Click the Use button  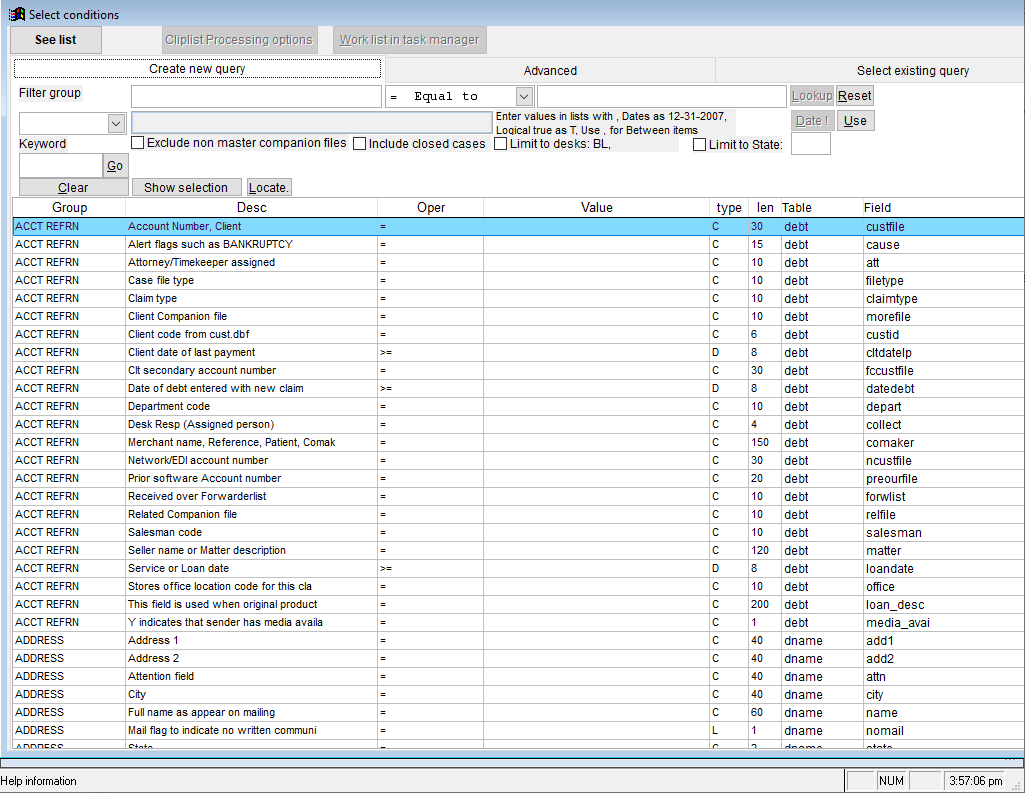(855, 121)
